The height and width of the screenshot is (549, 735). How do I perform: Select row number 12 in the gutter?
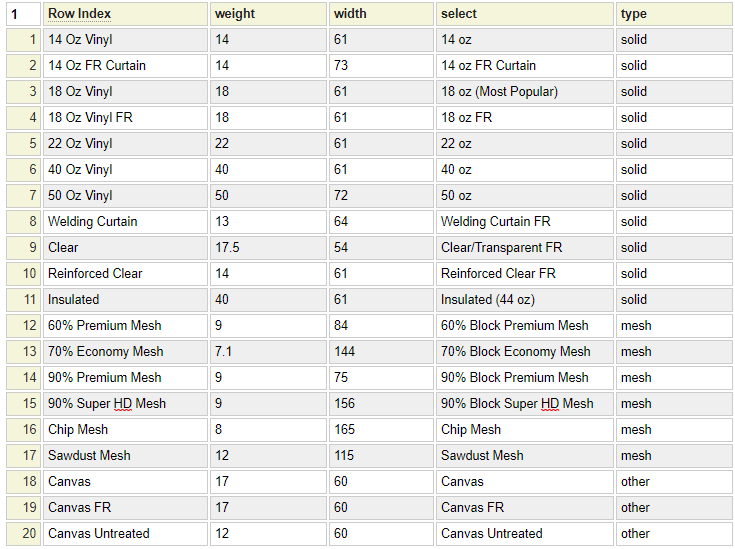pyautogui.click(x=22, y=325)
